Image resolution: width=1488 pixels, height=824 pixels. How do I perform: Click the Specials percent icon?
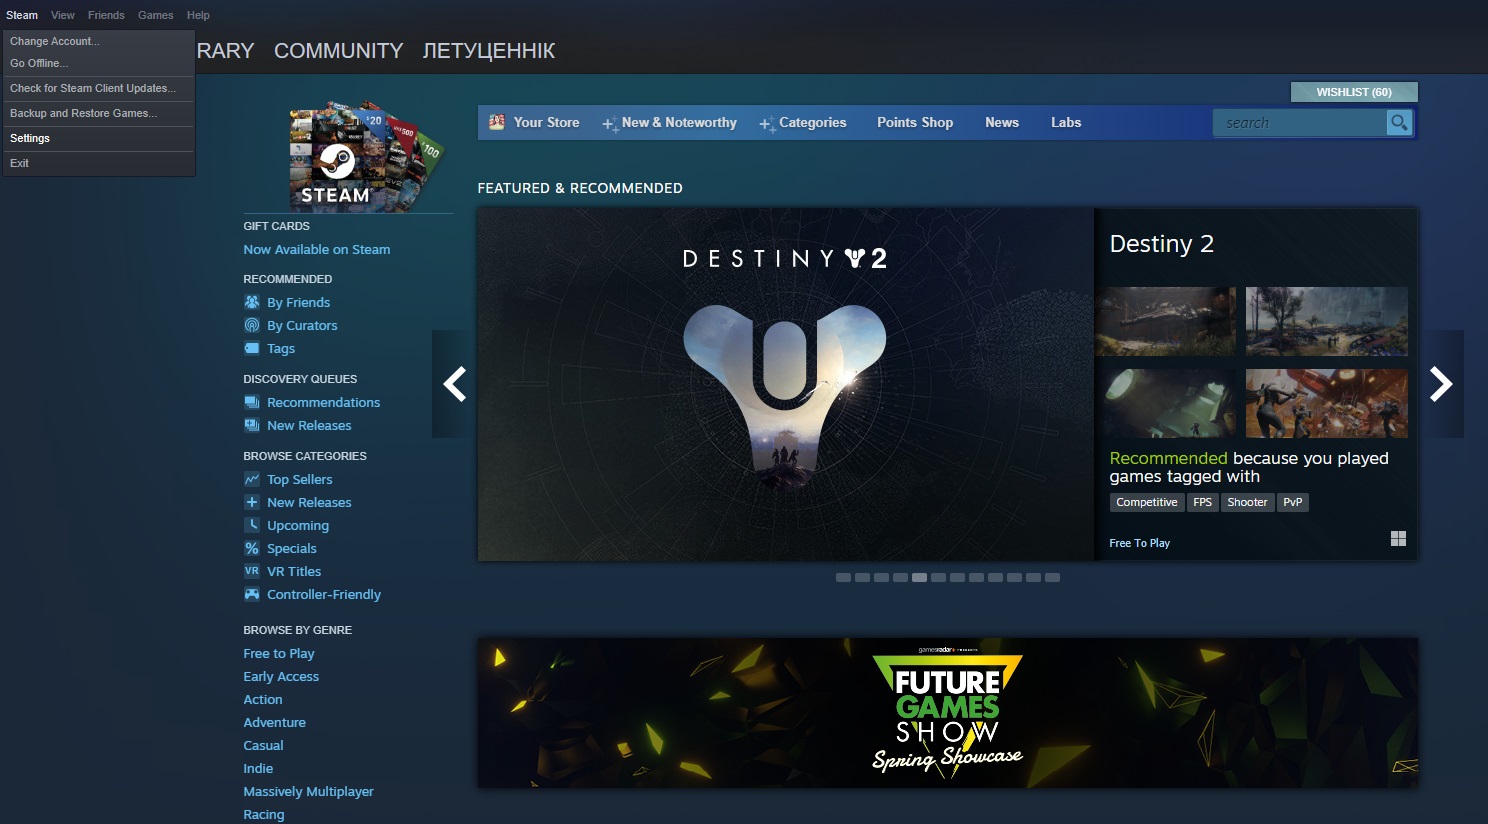[x=252, y=548]
